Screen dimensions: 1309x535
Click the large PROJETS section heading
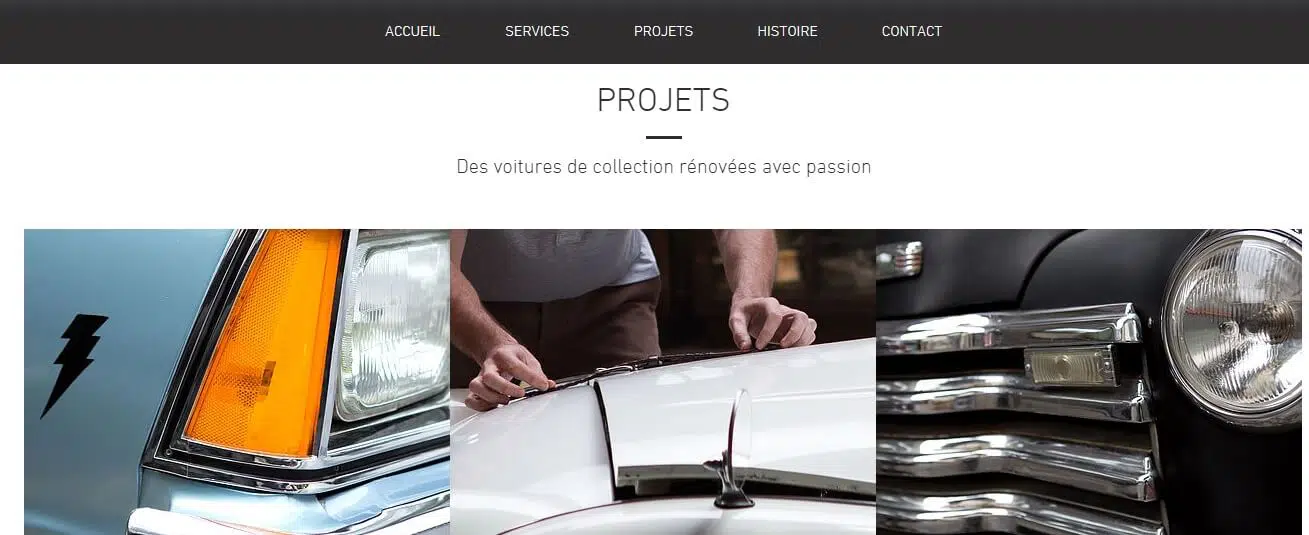point(663,100)
